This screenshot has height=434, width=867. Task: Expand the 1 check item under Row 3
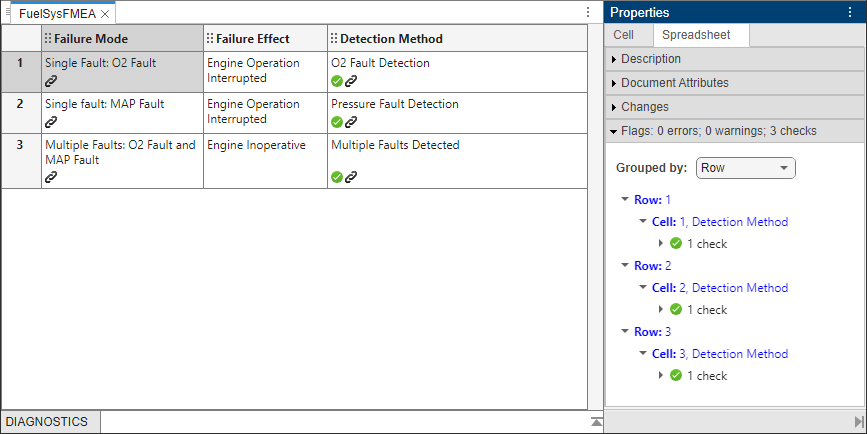tap(660, 376)
